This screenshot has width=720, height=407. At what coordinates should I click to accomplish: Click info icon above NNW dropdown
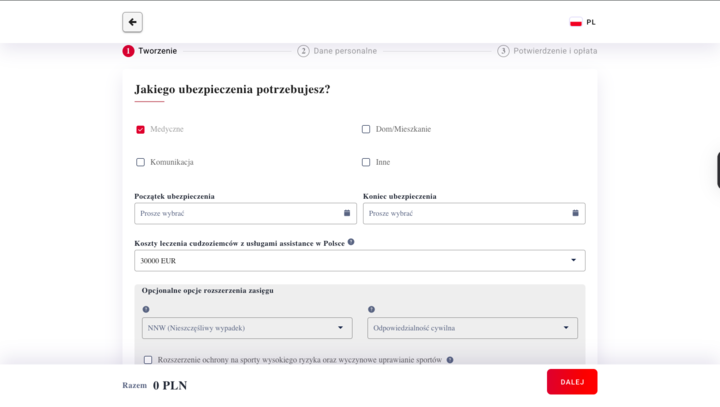click(146, 310)
